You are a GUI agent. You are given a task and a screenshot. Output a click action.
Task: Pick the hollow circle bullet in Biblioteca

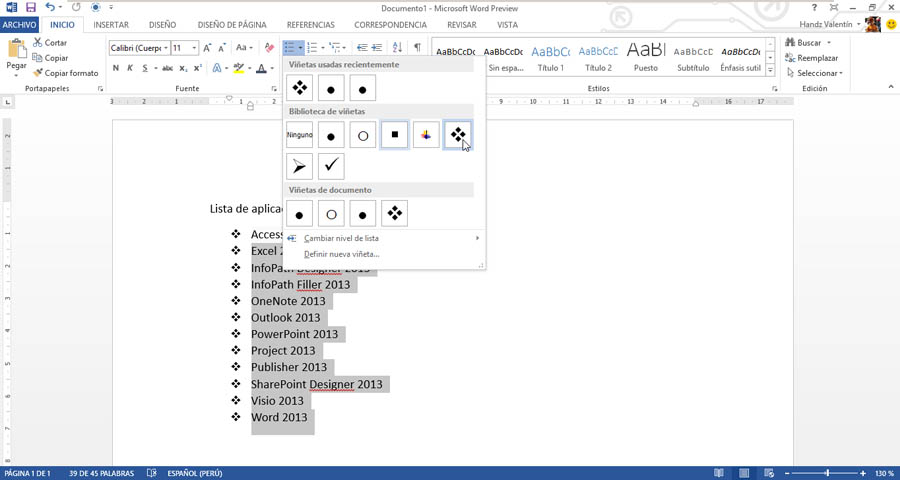tap(363, 135)
